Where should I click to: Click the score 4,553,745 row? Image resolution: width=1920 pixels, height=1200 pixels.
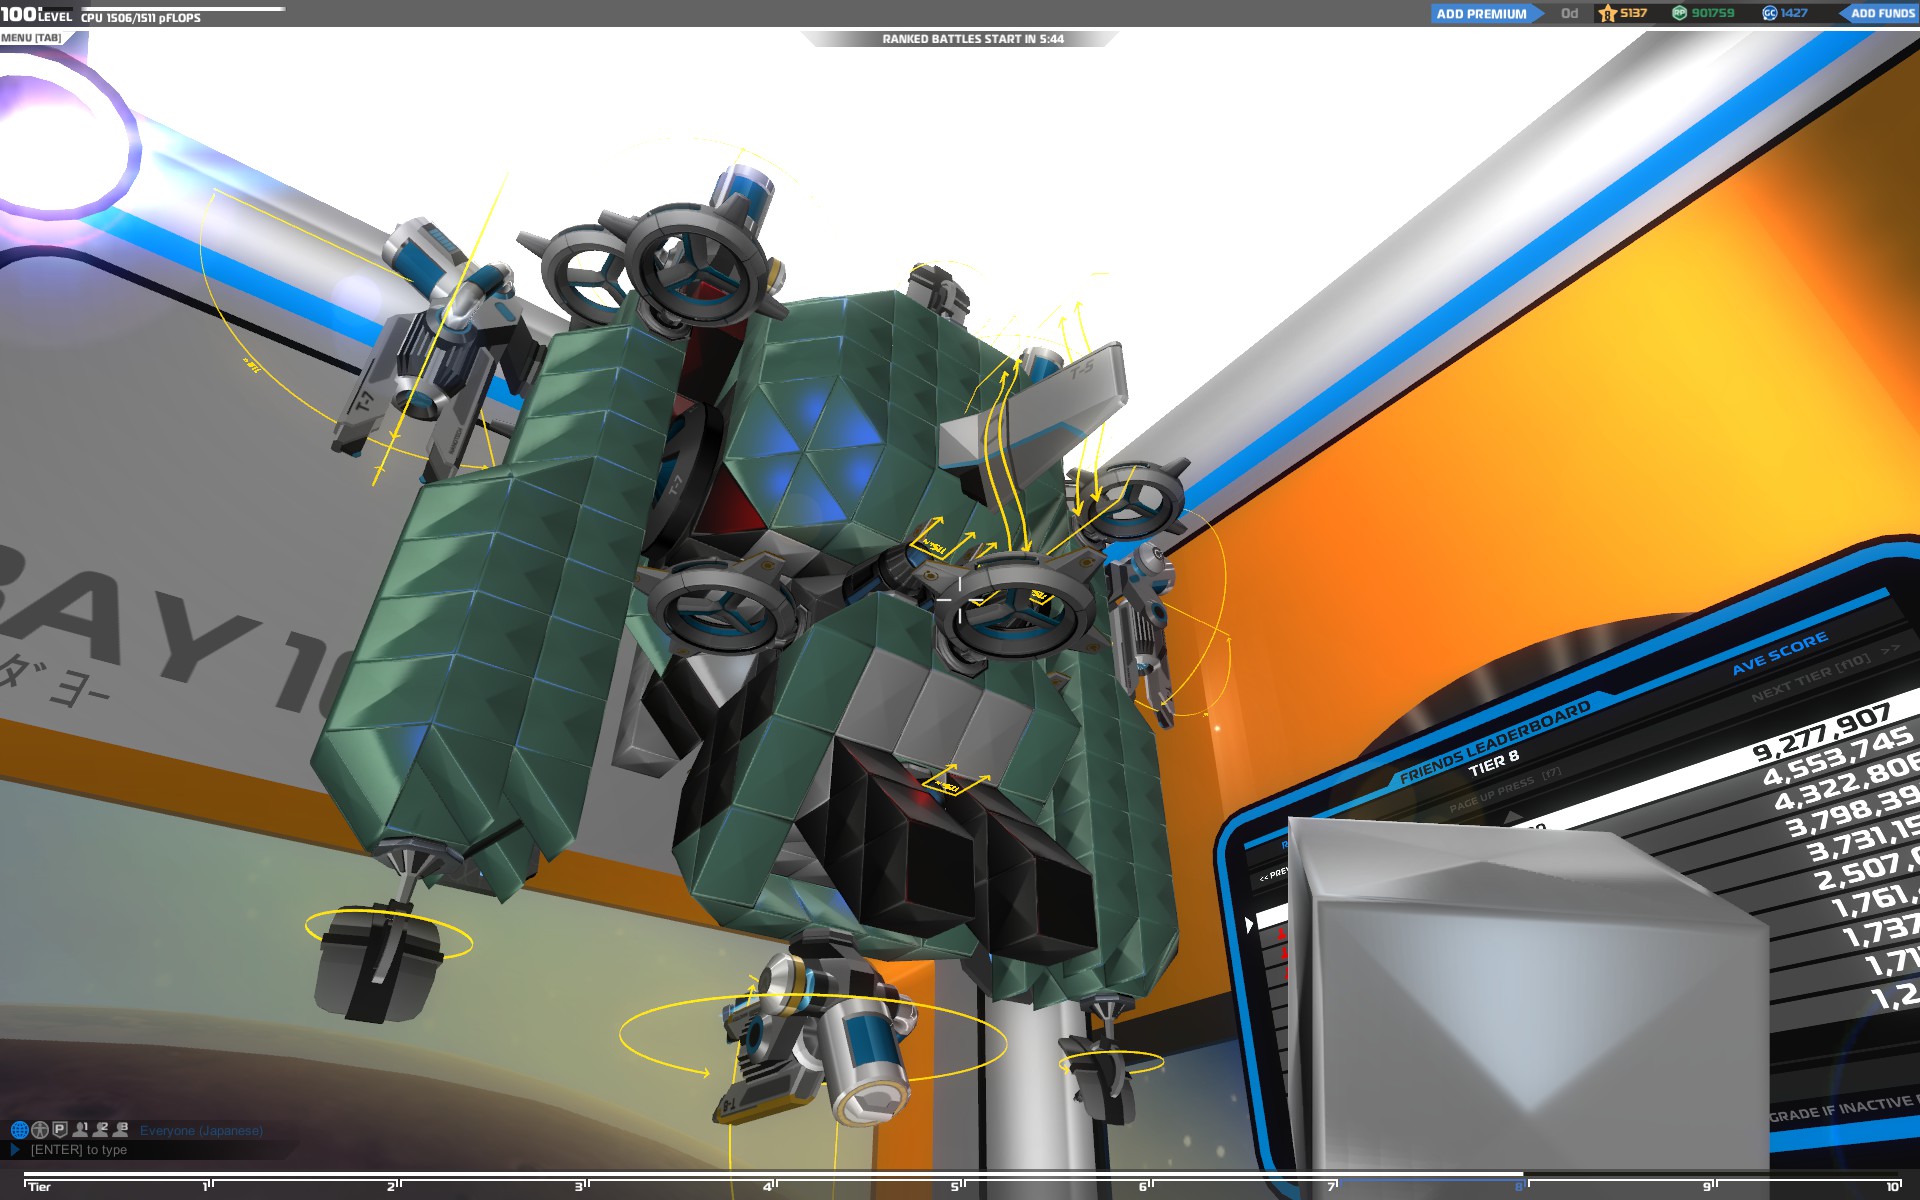[1838, 757]
